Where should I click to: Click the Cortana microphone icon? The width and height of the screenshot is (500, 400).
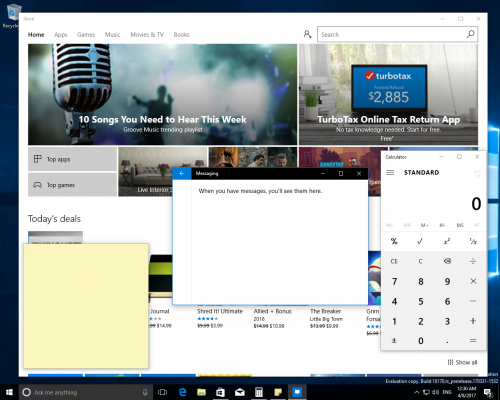145,392
